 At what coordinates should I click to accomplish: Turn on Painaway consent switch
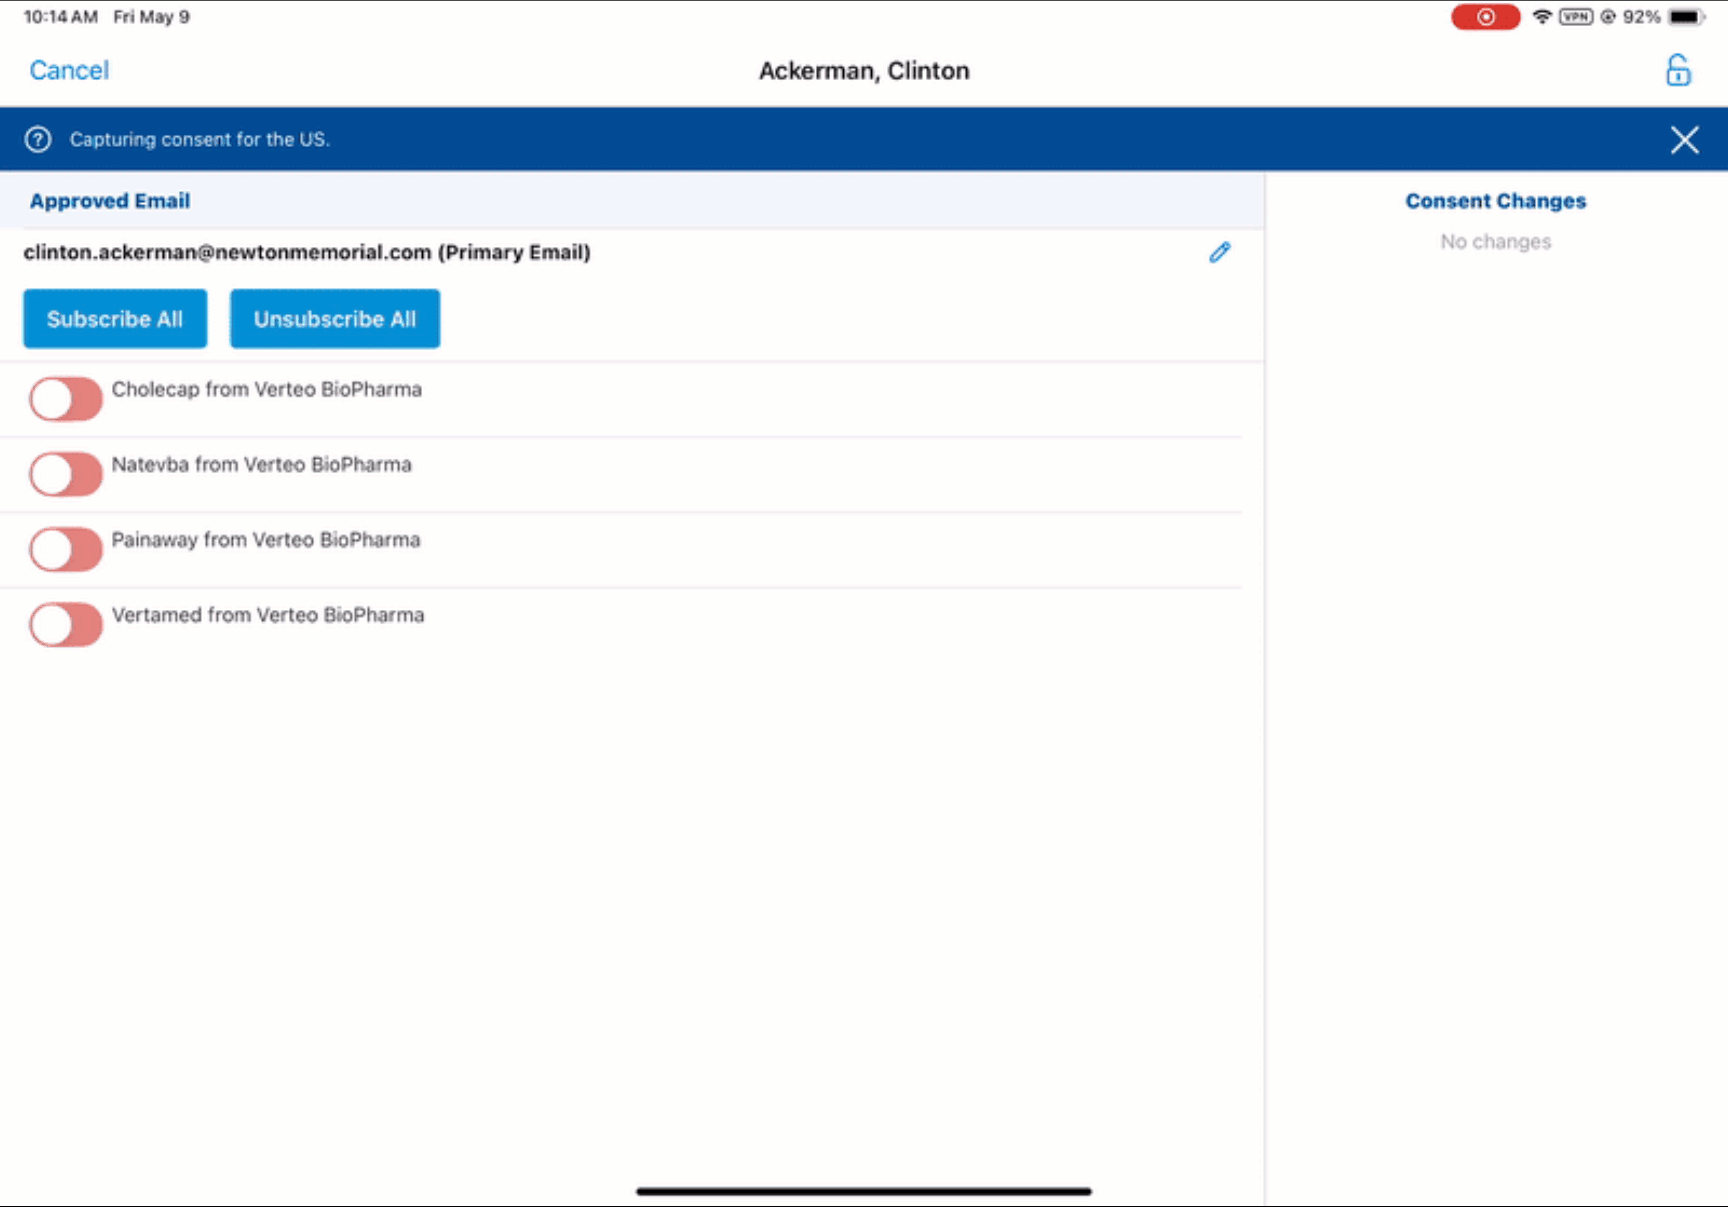[66, 549]
